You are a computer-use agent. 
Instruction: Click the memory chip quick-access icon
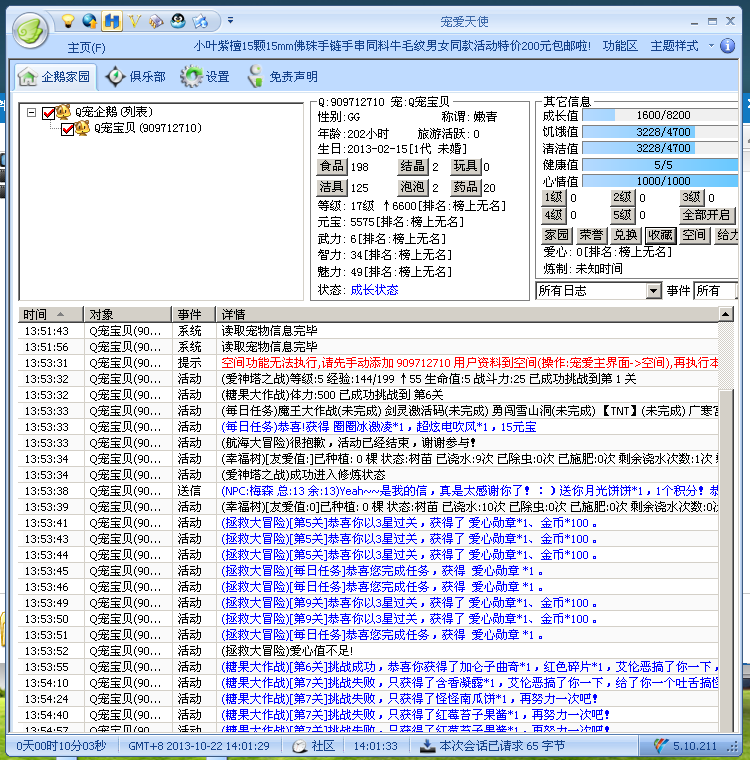pos(156,21)
